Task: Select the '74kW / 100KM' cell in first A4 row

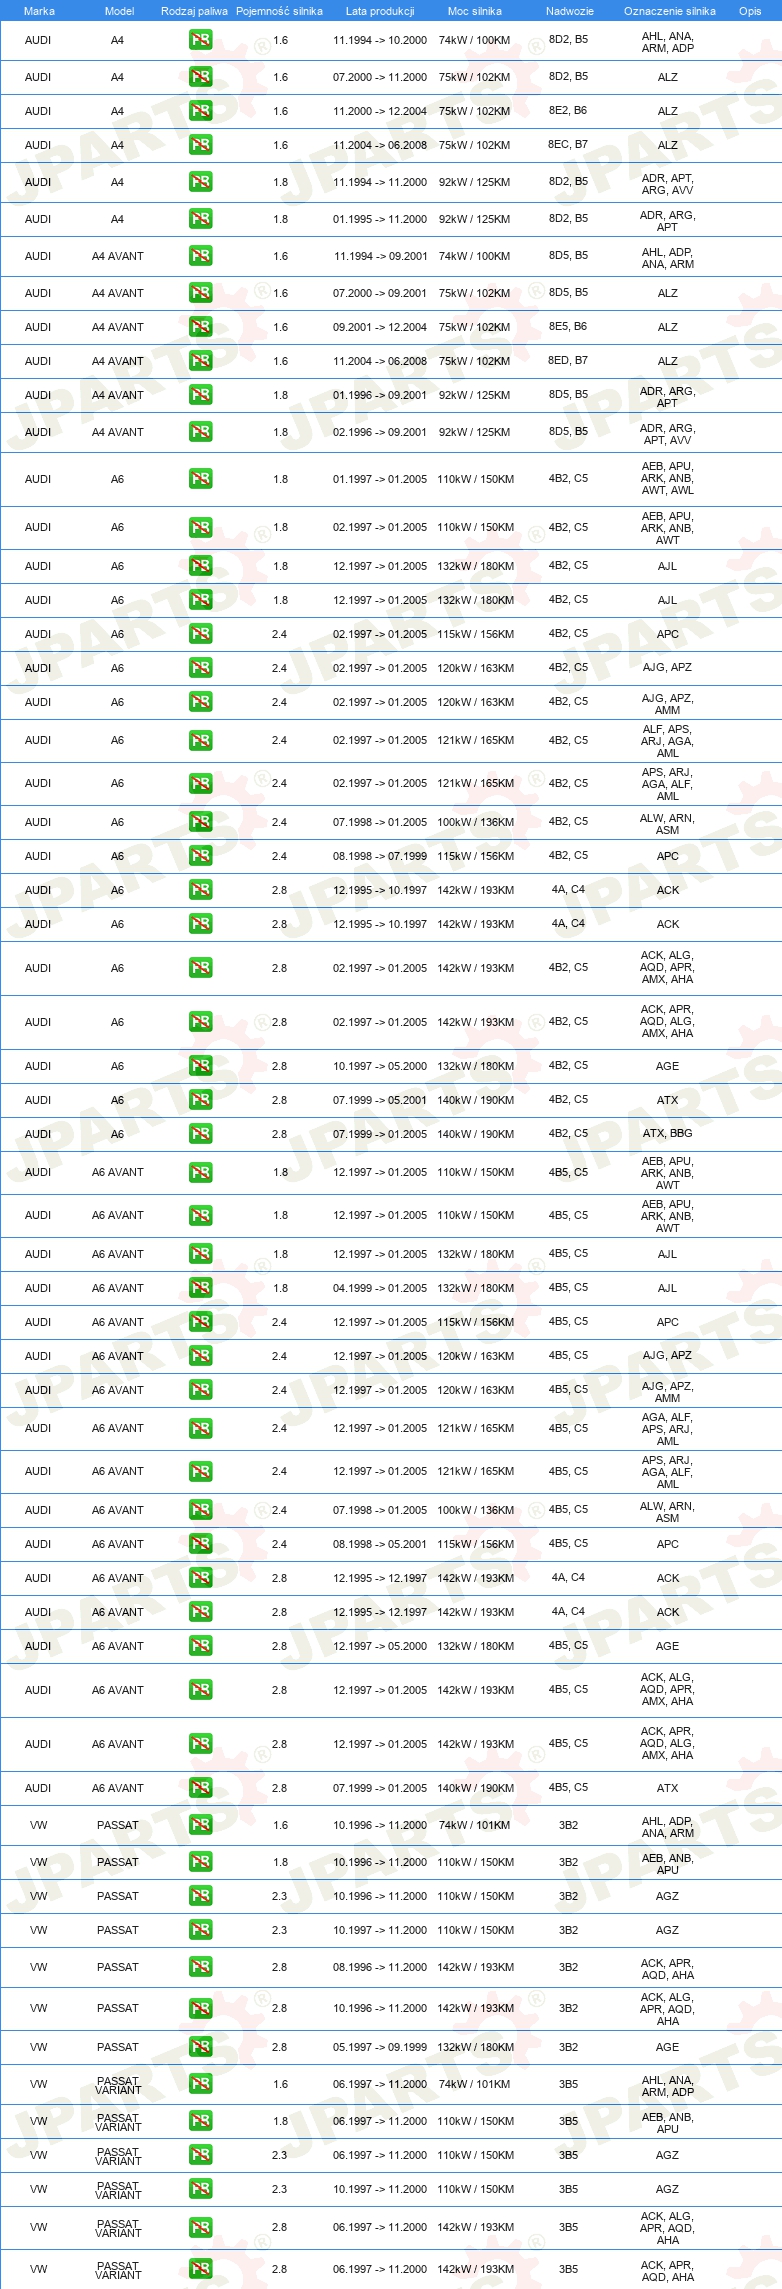Action: [474, 41]
